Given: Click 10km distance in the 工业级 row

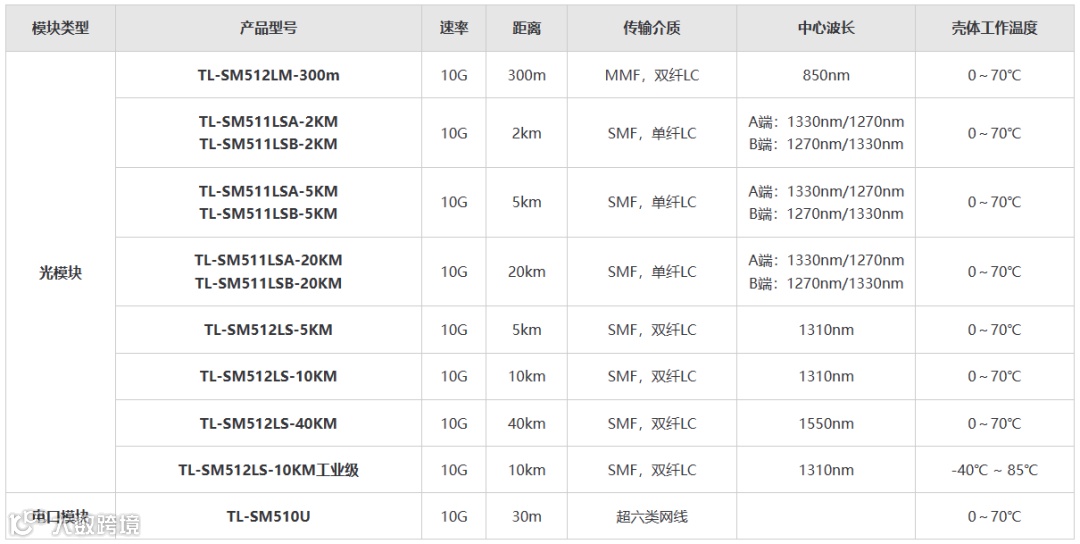Looking at the screenshot, I should pos(527,470).
